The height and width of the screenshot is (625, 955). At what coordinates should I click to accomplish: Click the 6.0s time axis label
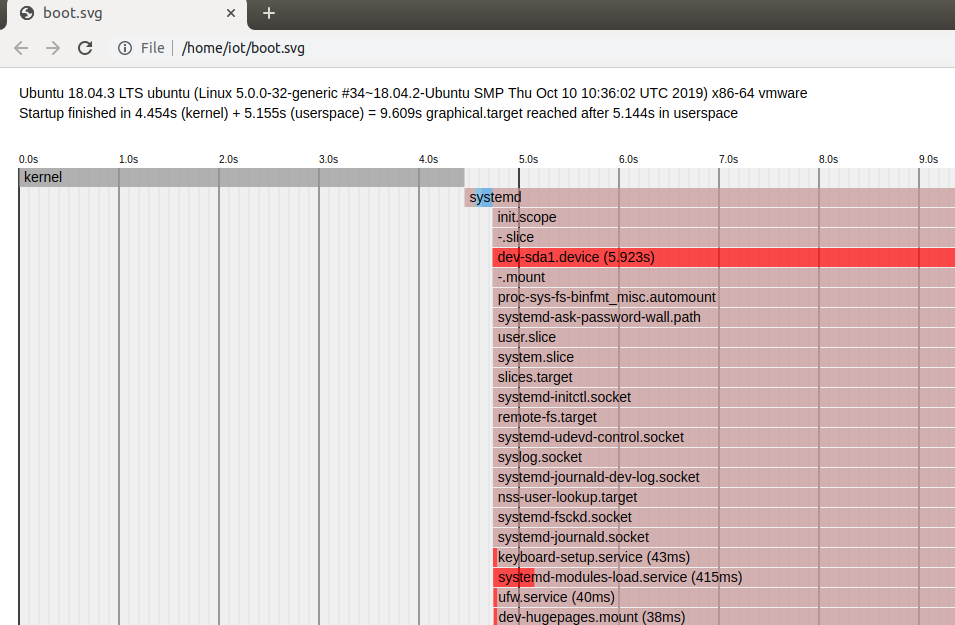point(629,160)
